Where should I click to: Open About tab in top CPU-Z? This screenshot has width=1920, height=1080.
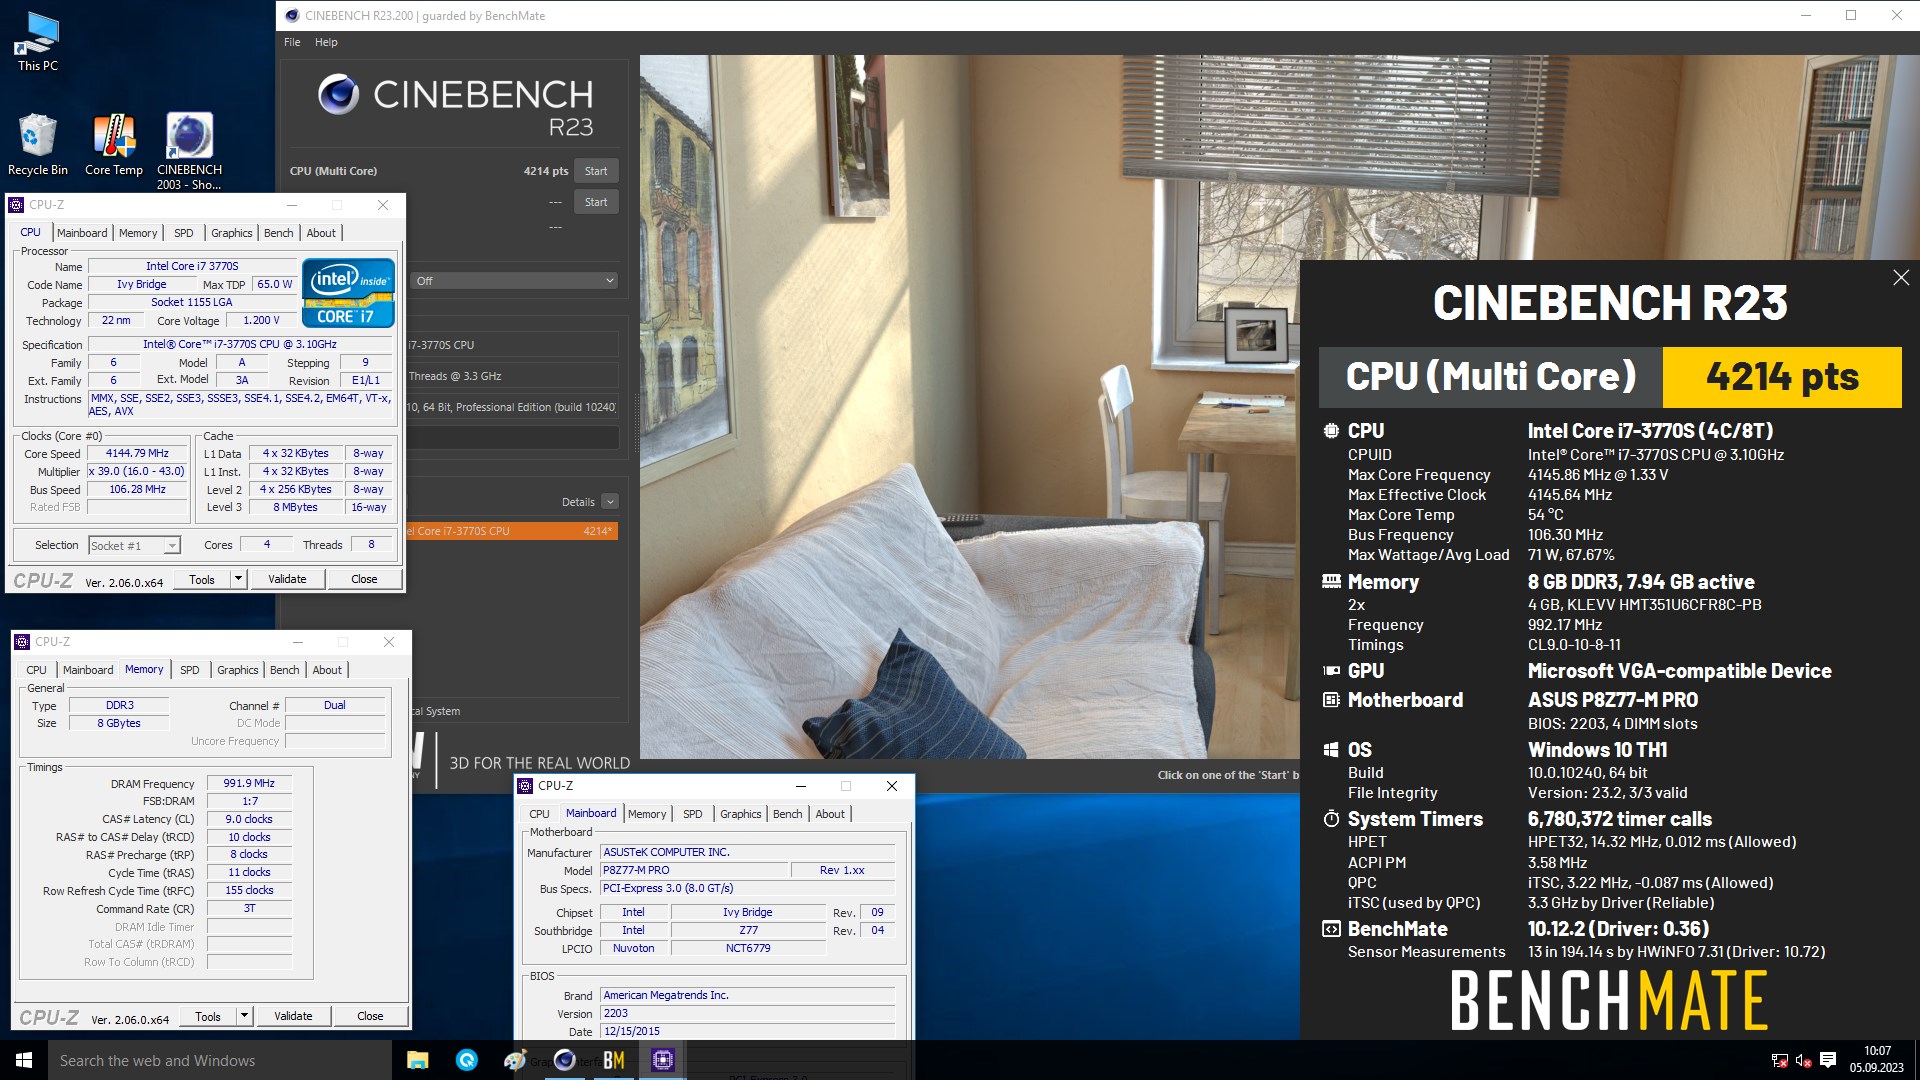[x=321, y=233]
